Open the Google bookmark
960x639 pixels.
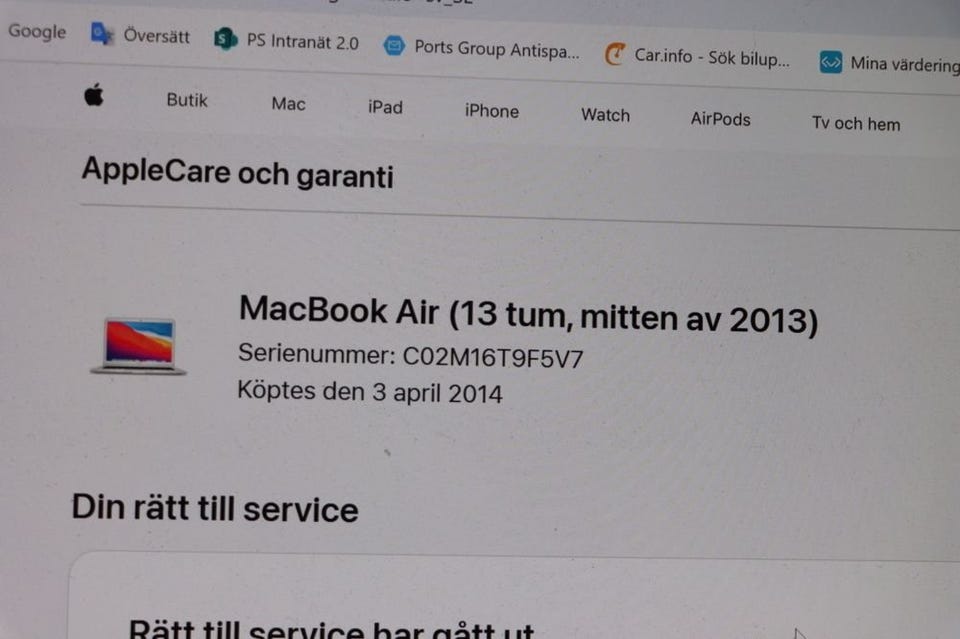[37, 31]
